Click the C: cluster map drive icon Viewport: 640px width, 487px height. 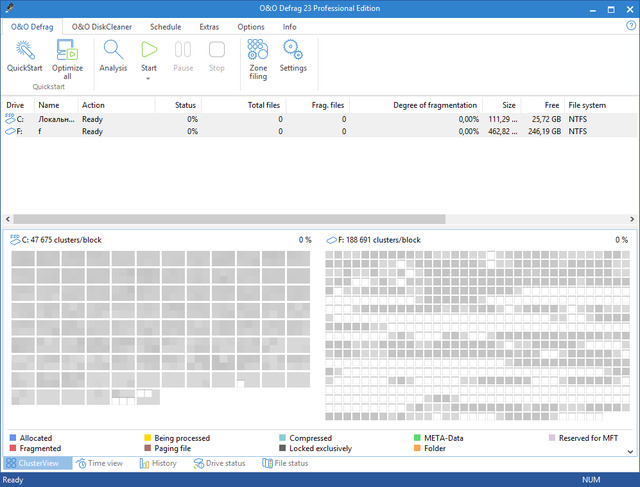pyautogui.click(x=15, y=240)
